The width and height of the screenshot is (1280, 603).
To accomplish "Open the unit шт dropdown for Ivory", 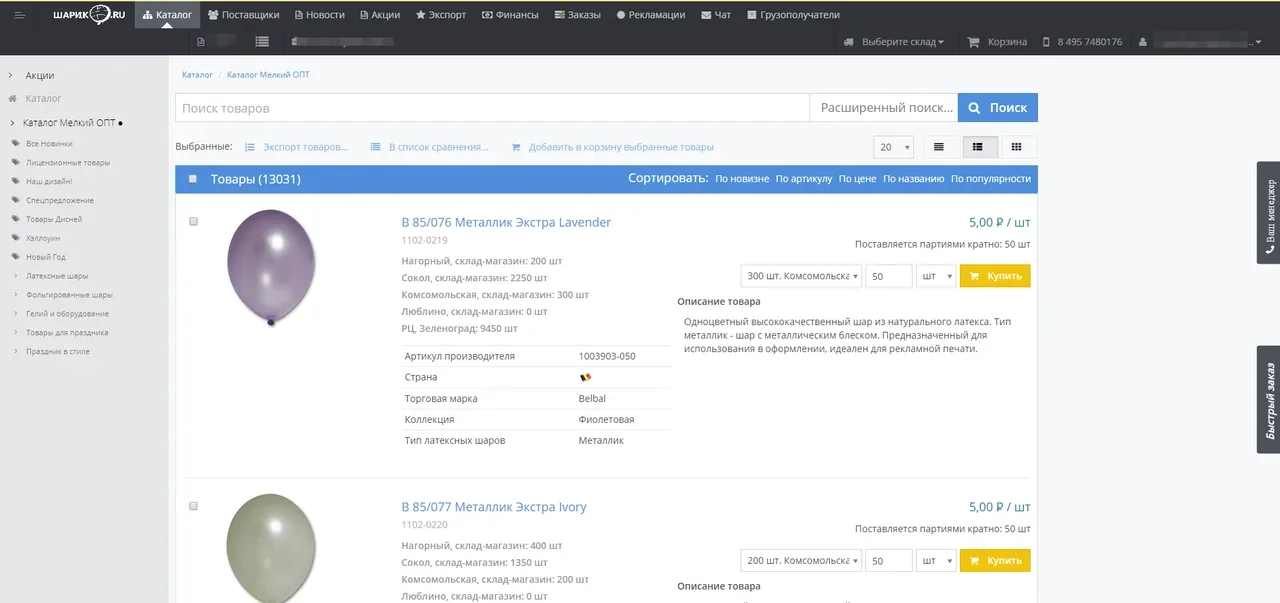I will point(937,561).
